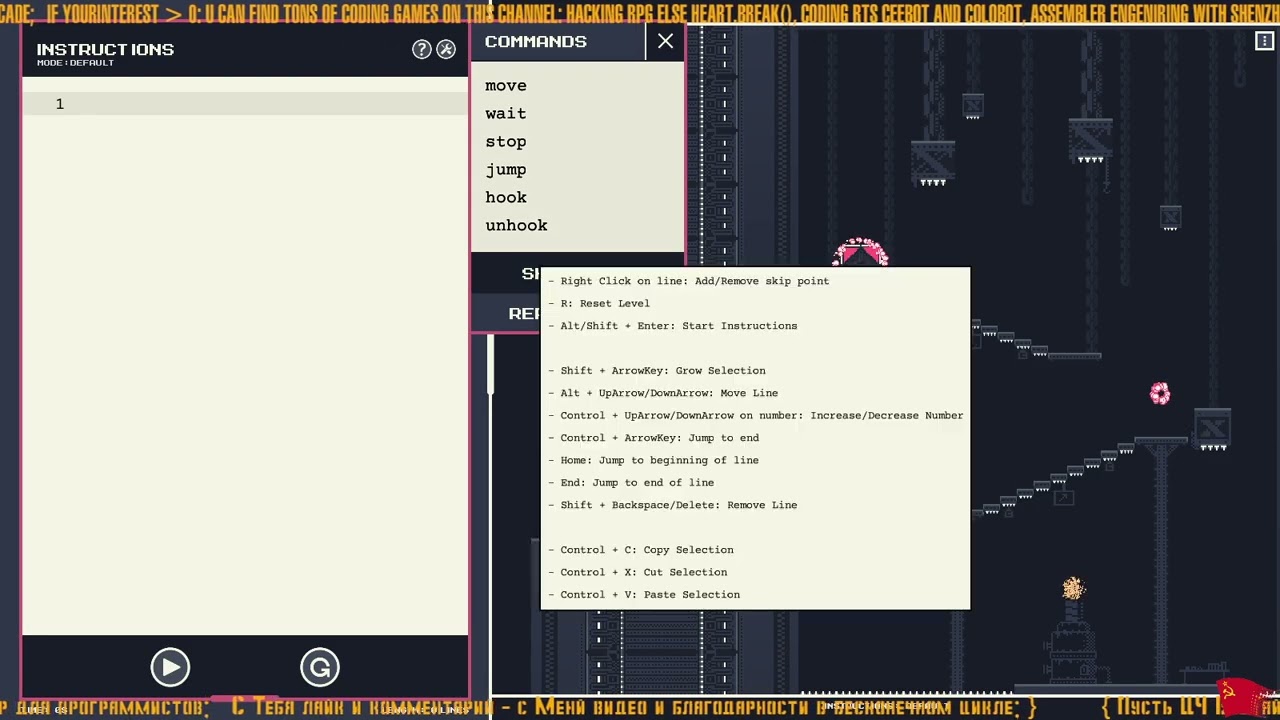Click 'Alt/Shift + Enter: Start Instructions' hint
1280x720 pixels.
[x=673, y=326]
